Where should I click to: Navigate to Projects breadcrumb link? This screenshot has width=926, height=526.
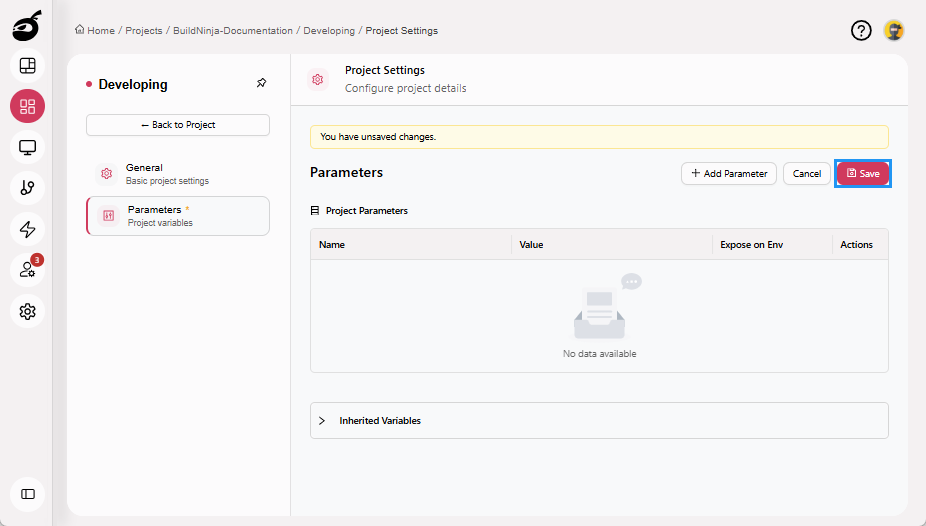[144, 31]
